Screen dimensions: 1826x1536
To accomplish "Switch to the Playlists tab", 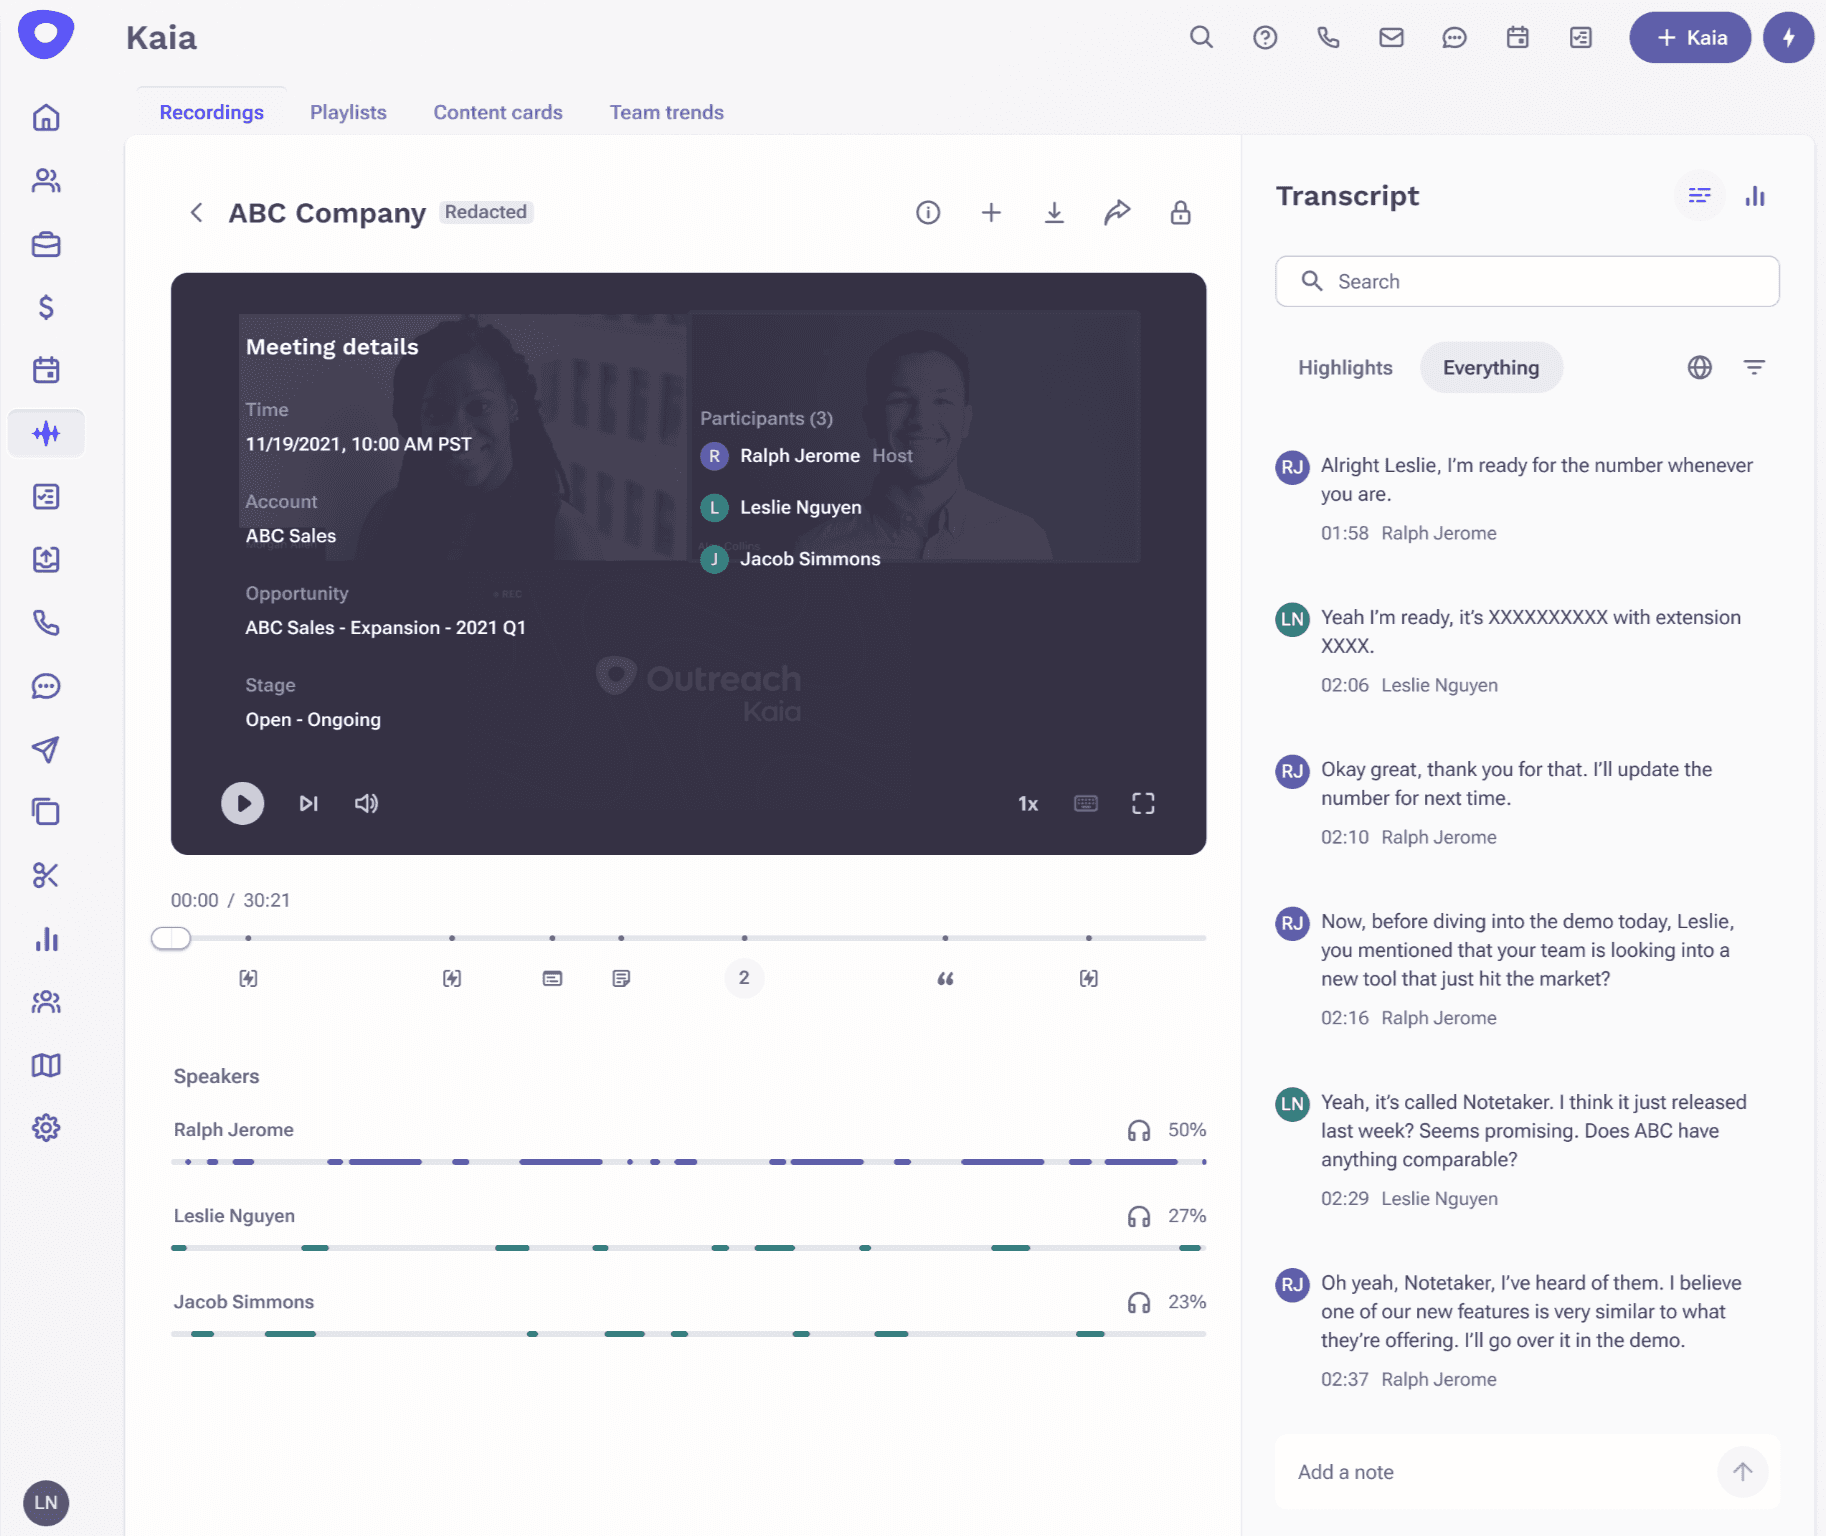I will (x=348, y=113).
